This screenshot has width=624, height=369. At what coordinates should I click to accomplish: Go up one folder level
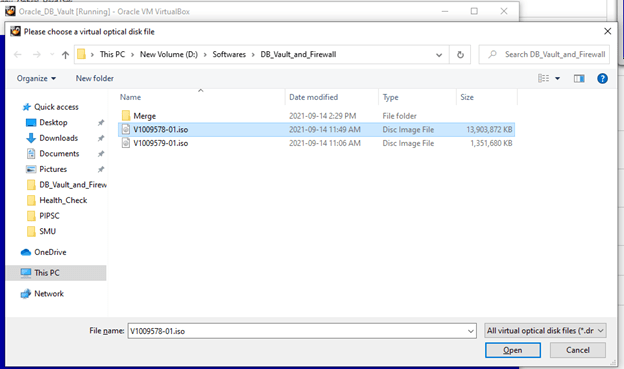coord(66,55)
